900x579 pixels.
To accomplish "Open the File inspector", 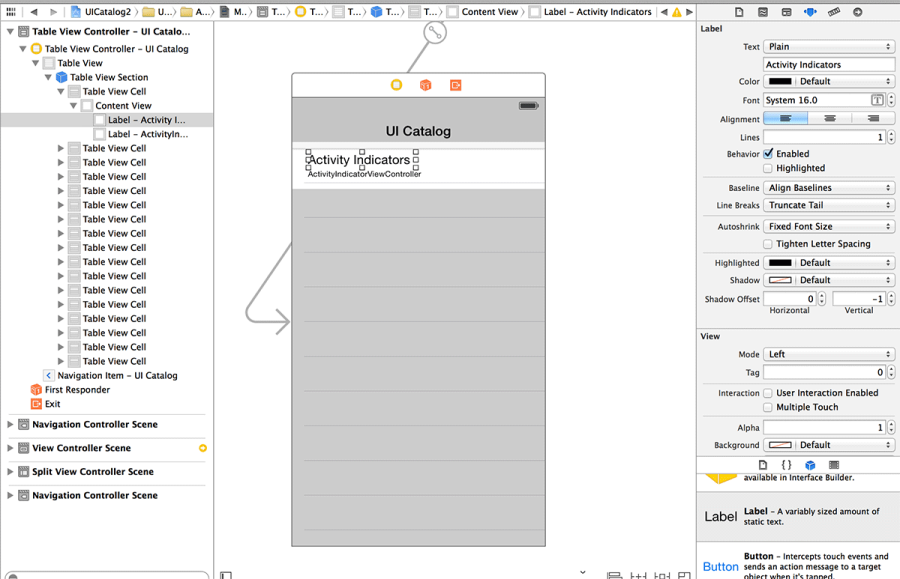I will pos(739,12).
